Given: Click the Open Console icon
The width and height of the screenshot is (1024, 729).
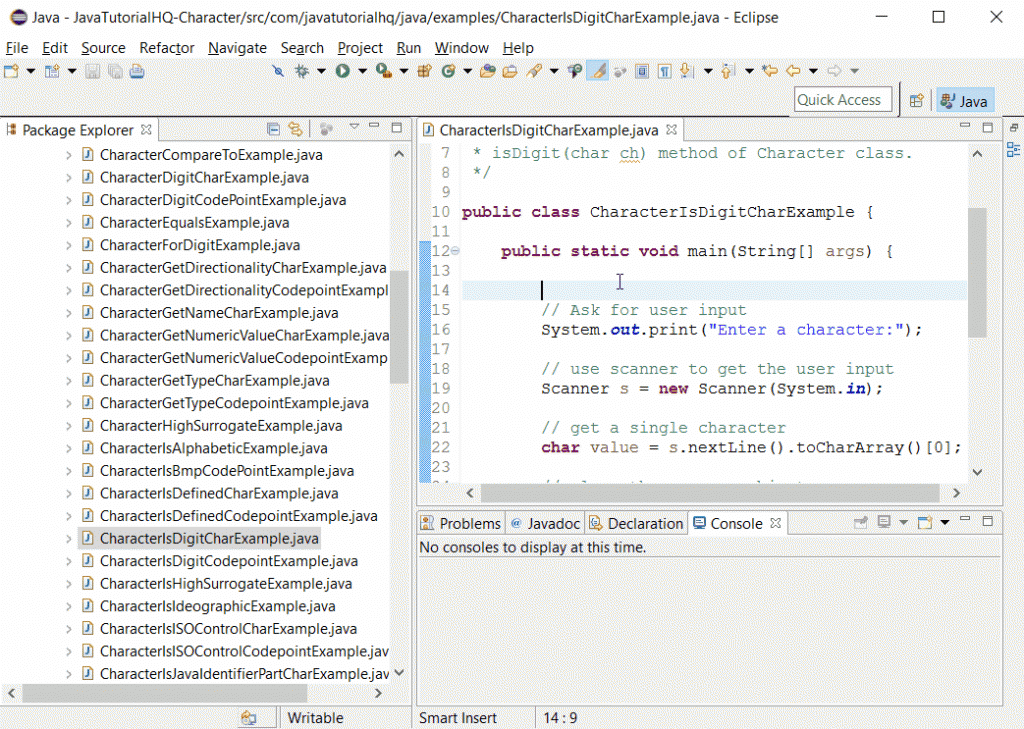Looking at the screenshot, I should click(x=925, y=522).
